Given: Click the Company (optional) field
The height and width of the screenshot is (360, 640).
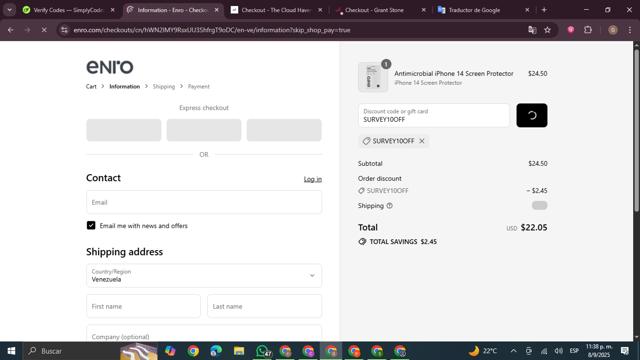Looking at the screenshot, I should coord(204,333).
